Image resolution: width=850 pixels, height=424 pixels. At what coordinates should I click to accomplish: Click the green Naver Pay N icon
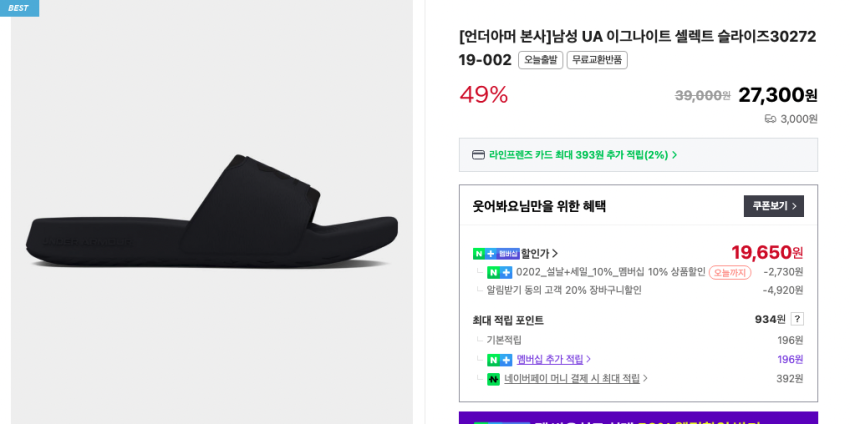click(493, 379)
